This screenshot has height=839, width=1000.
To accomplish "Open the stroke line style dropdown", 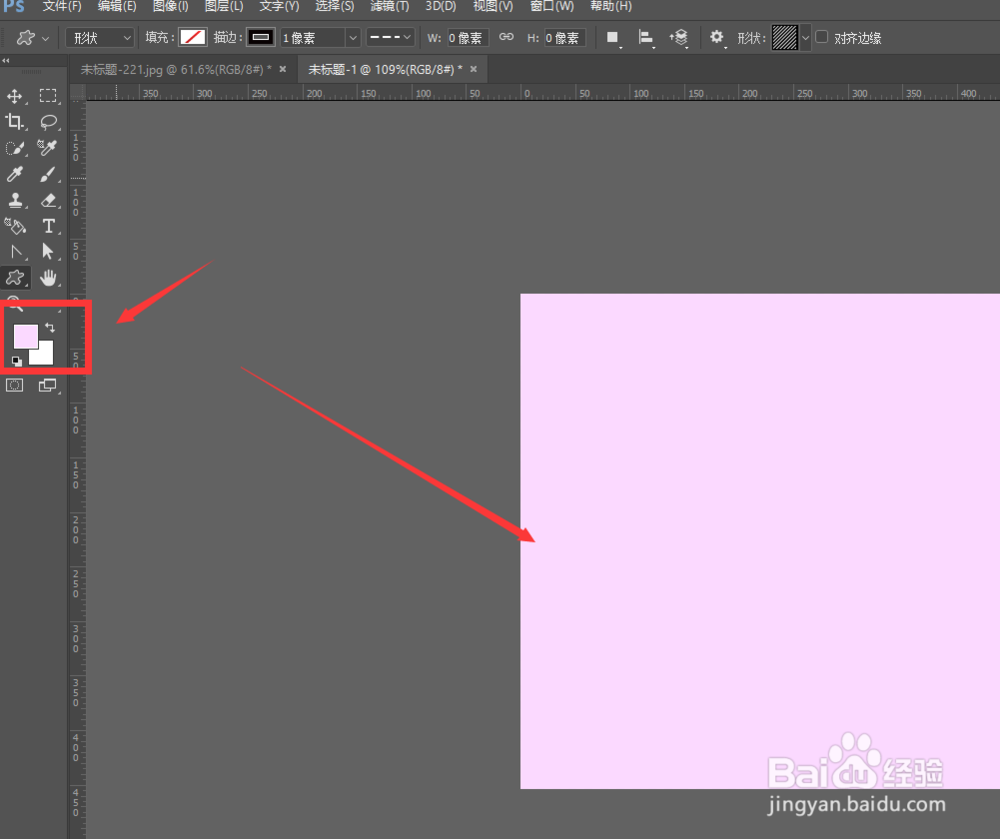I will tap(390, 38).
